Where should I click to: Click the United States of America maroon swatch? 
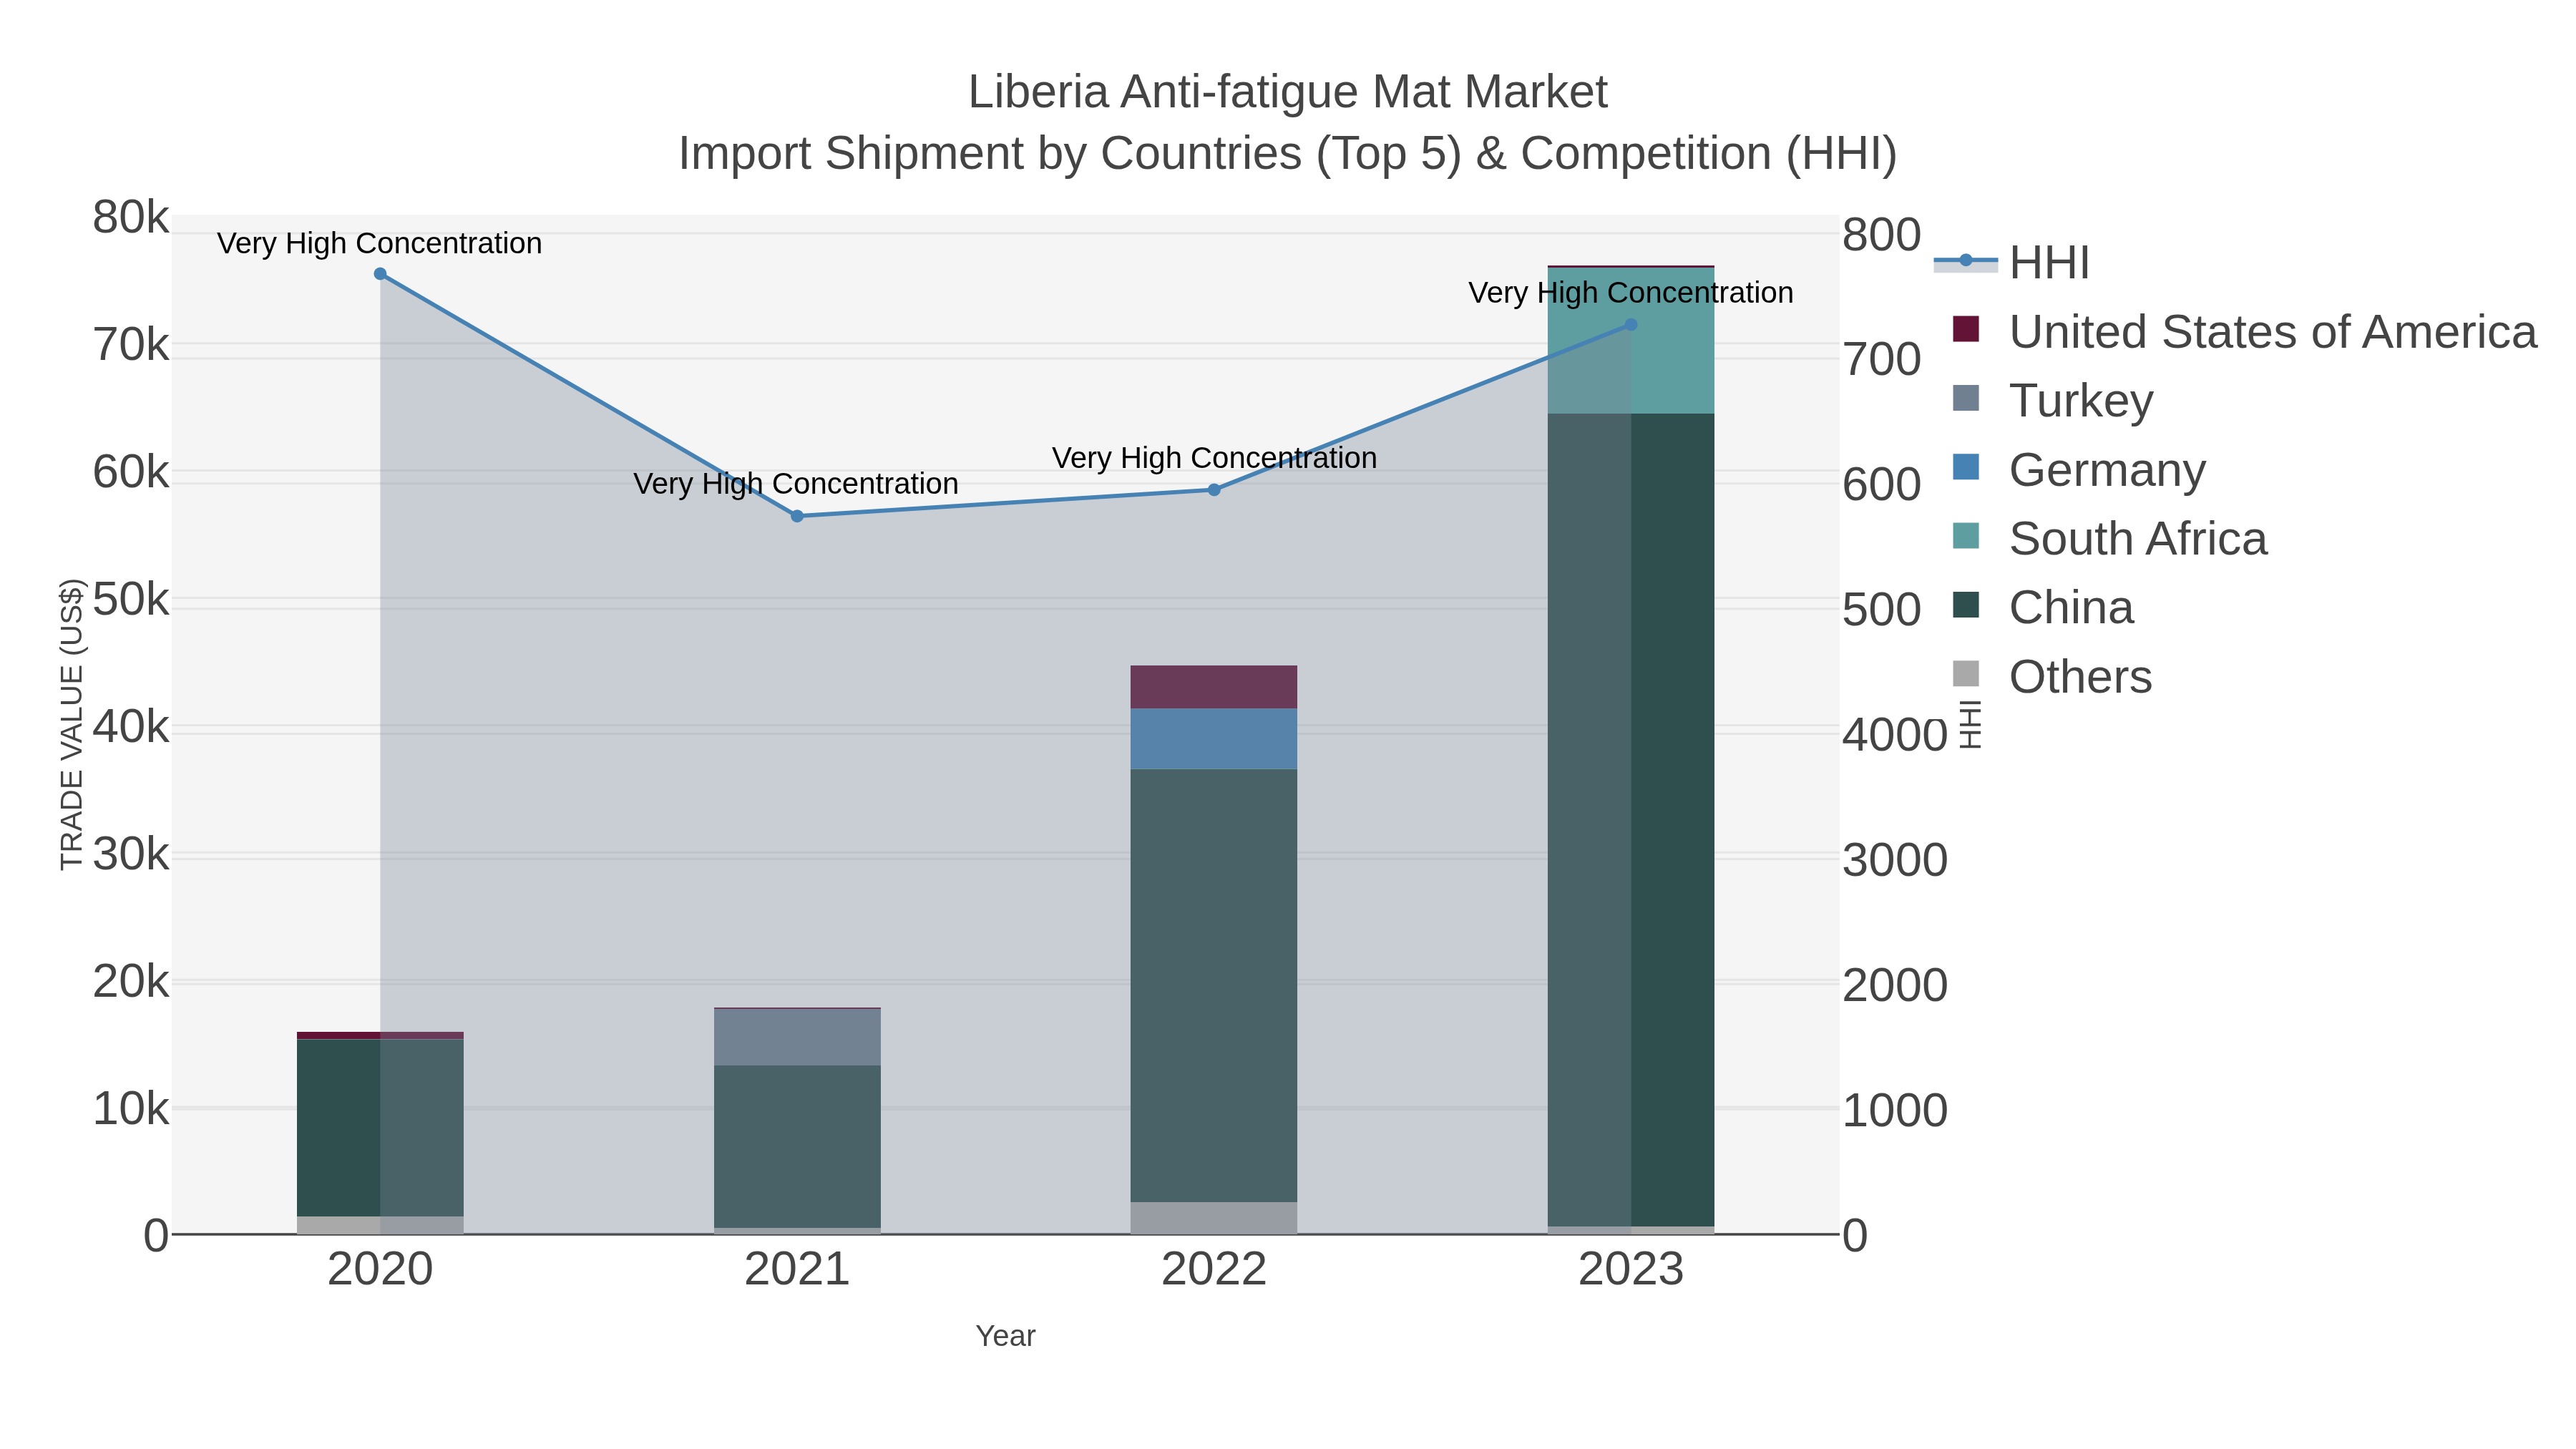click(1966, 329)
